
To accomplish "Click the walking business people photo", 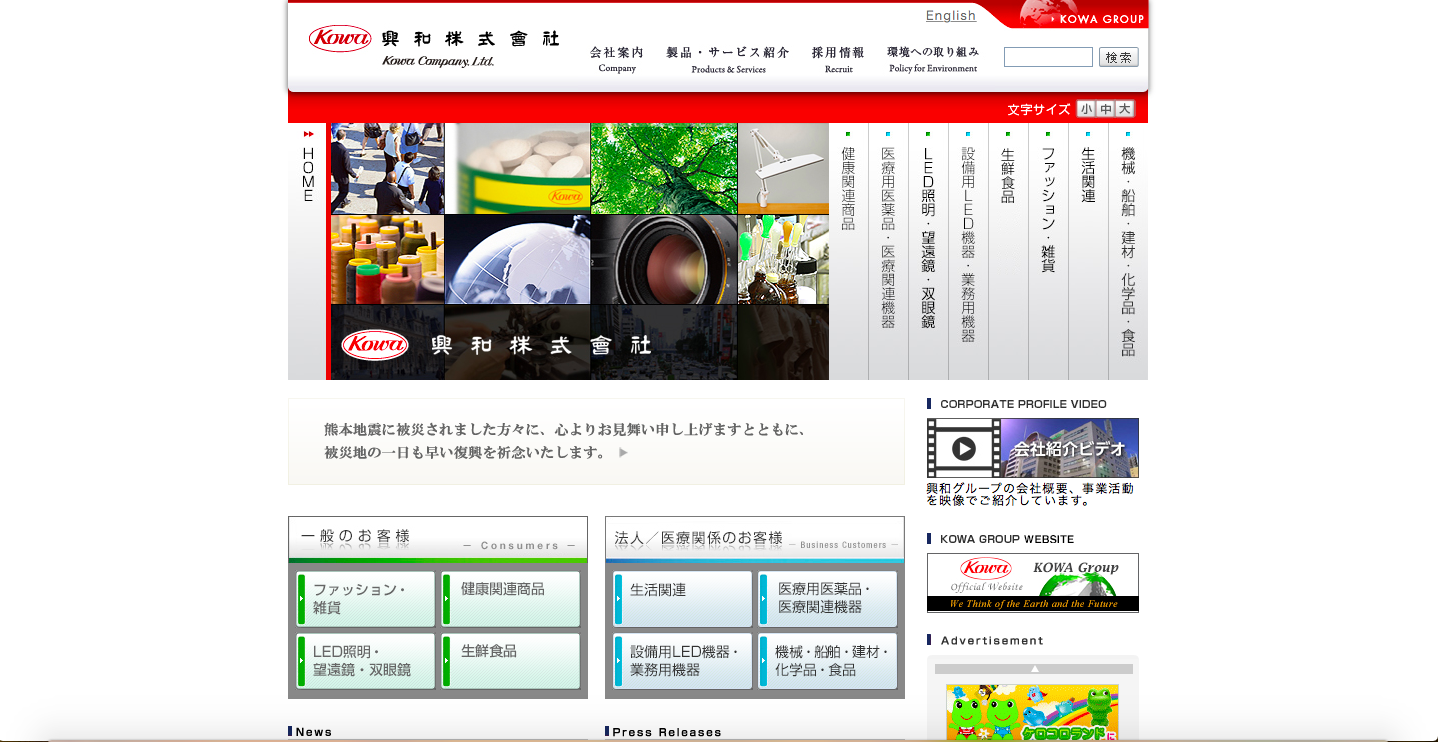I will (x=387, y=168).
